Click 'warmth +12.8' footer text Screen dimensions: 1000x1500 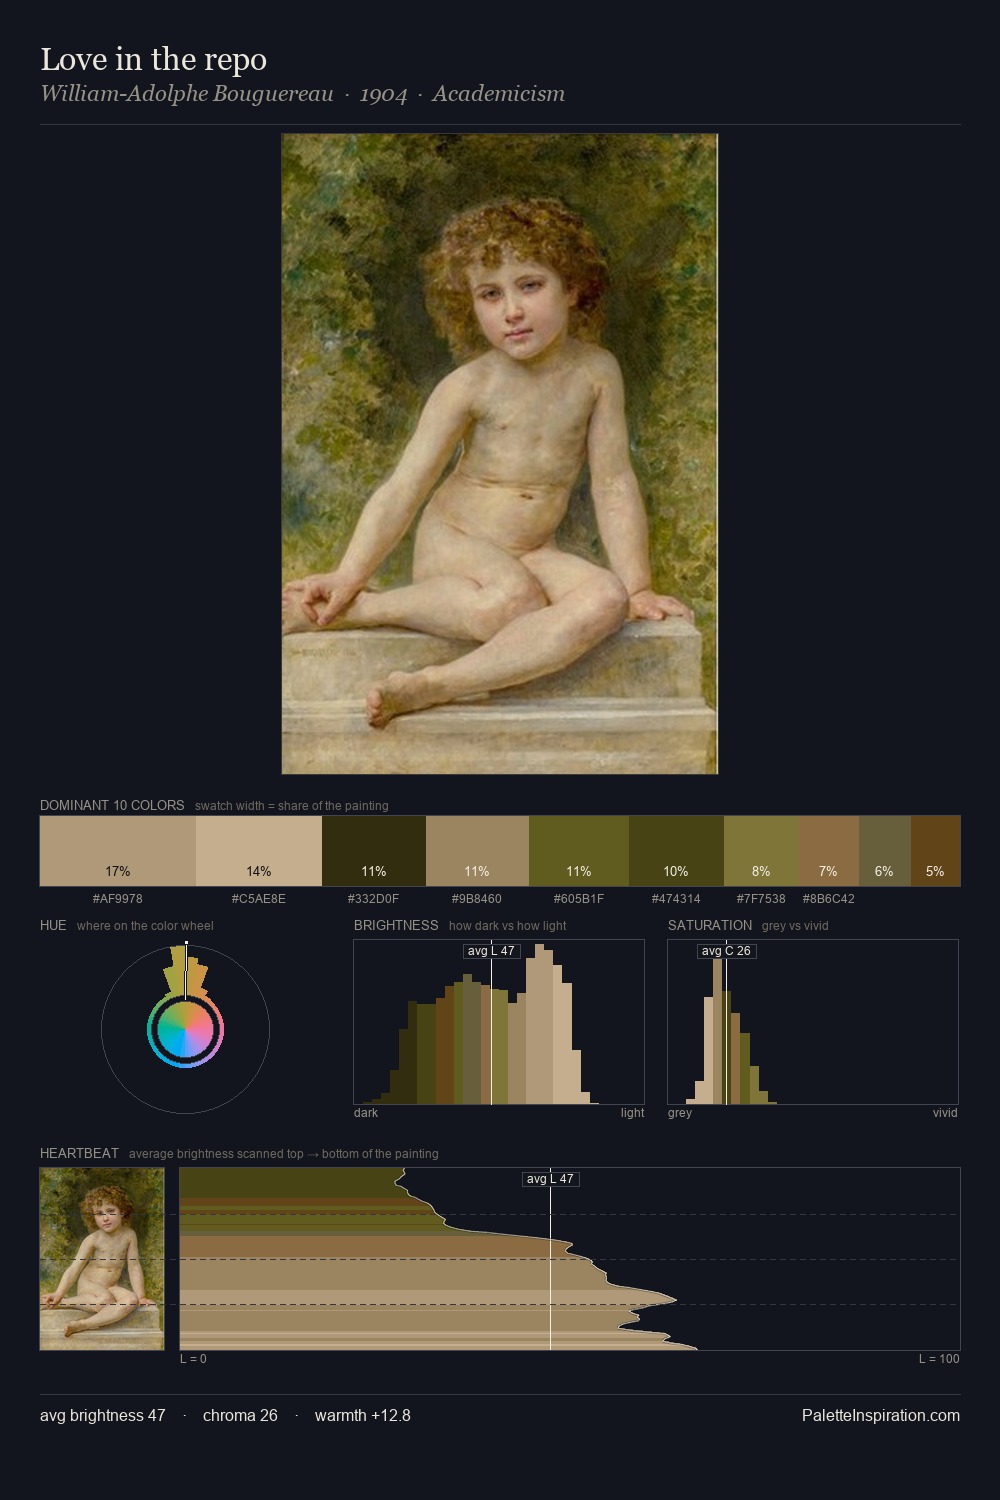pyautogui.click(x=363, y=1415)
